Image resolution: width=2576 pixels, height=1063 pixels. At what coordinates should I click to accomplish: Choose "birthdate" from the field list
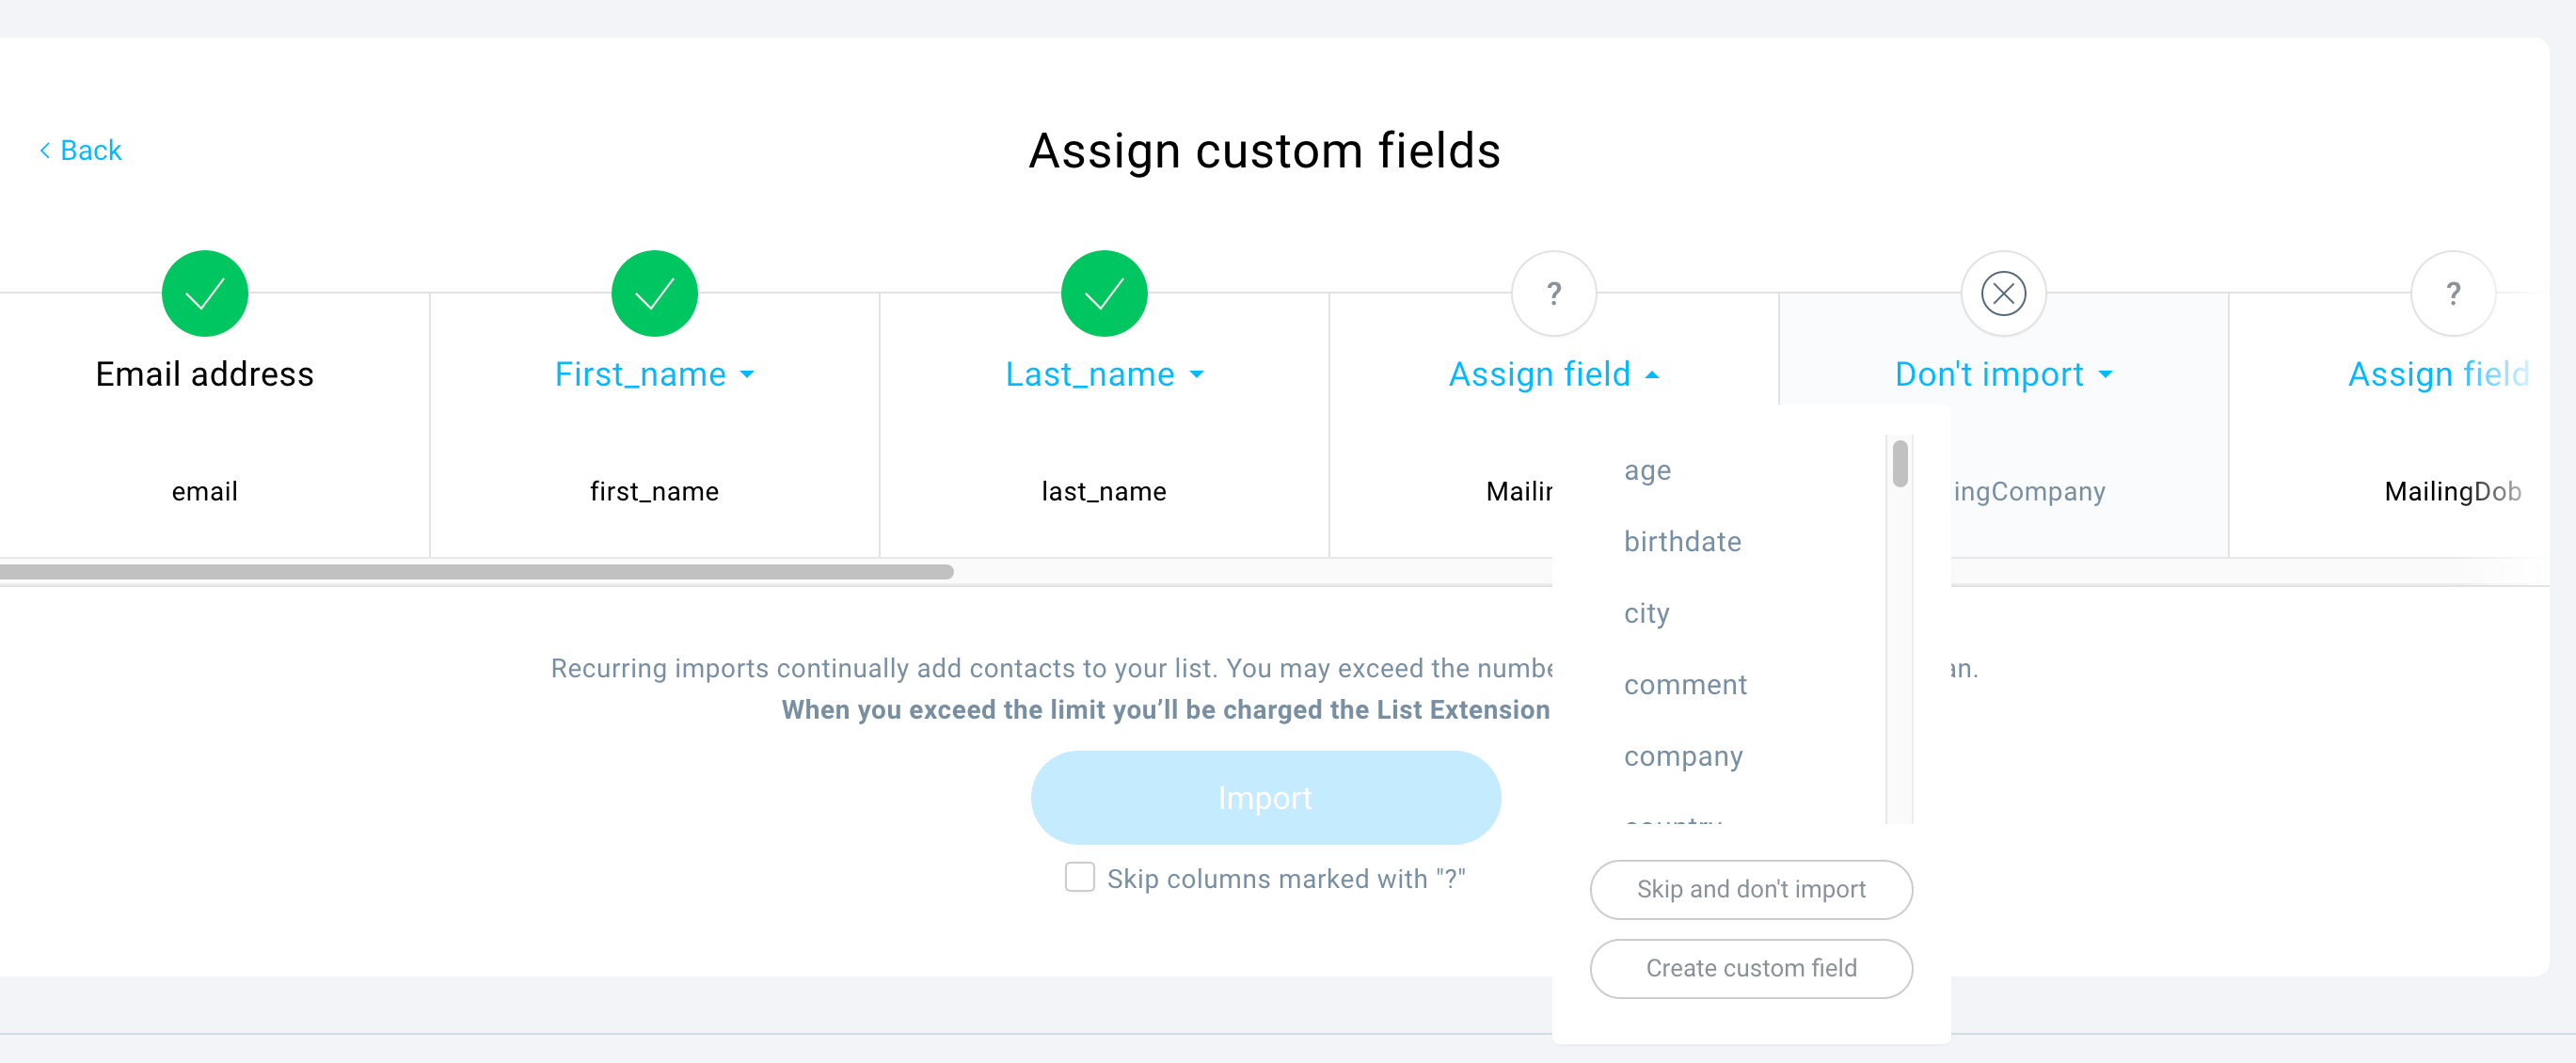click(x=1682, y=541)
